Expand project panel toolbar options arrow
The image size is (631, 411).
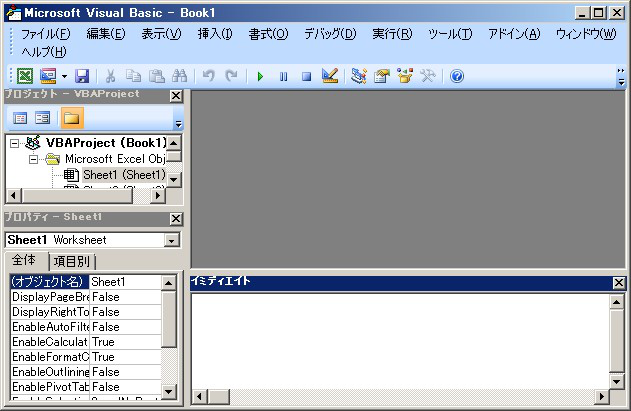(x=179, y=124)
